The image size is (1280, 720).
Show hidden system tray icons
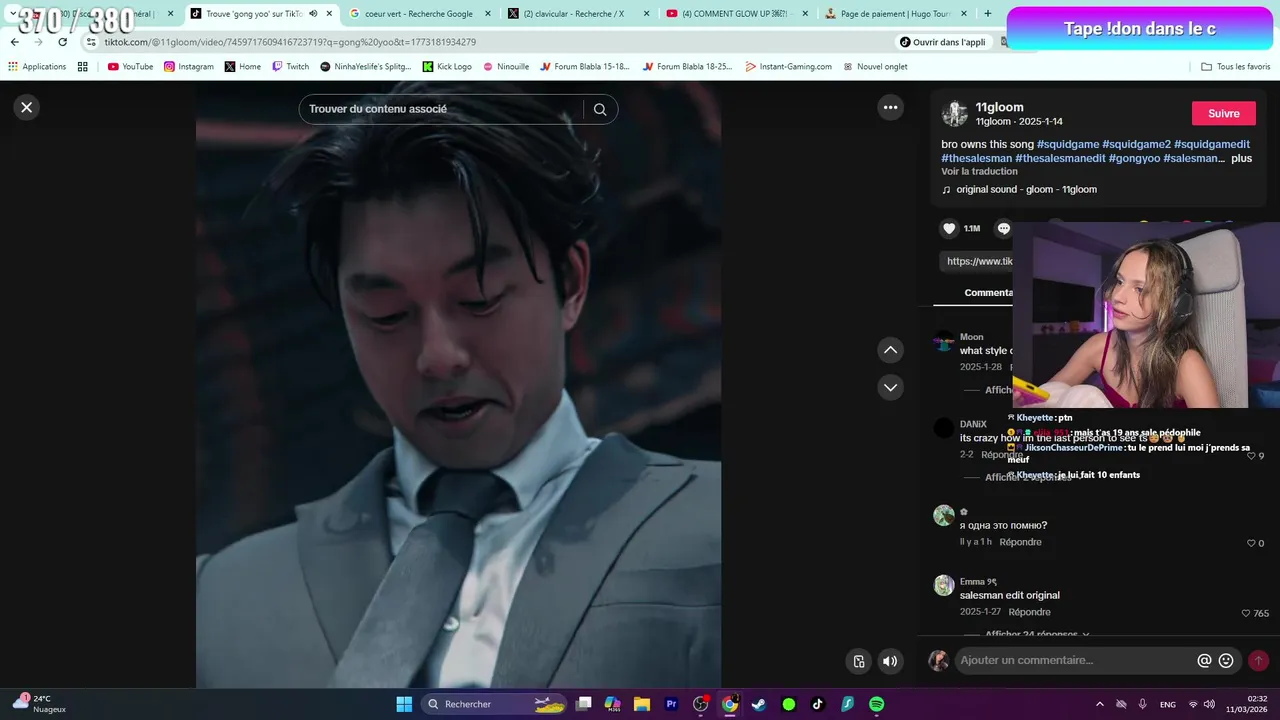pyautogui.click(x=1099, y=704)
